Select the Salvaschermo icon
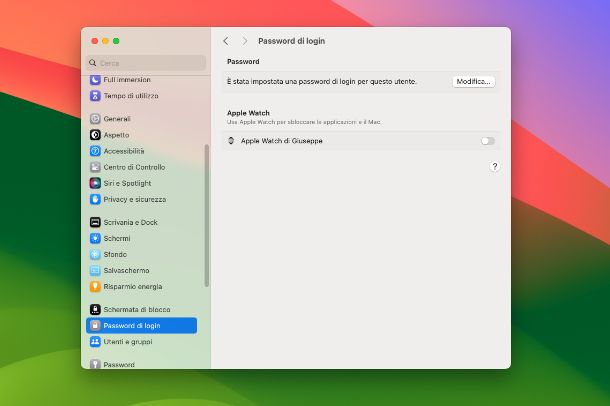 95,270
